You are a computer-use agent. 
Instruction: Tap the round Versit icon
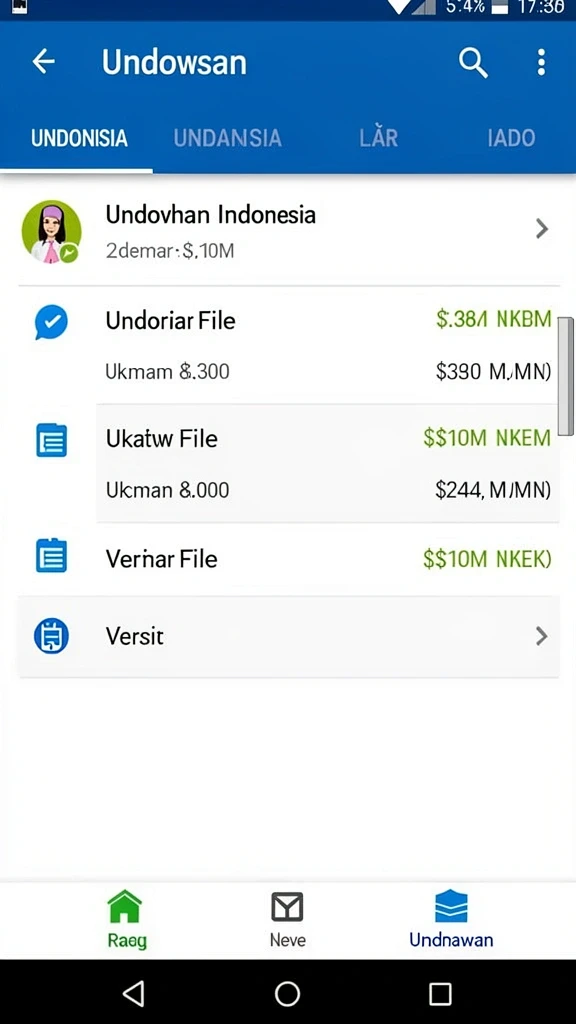(51, 635)
